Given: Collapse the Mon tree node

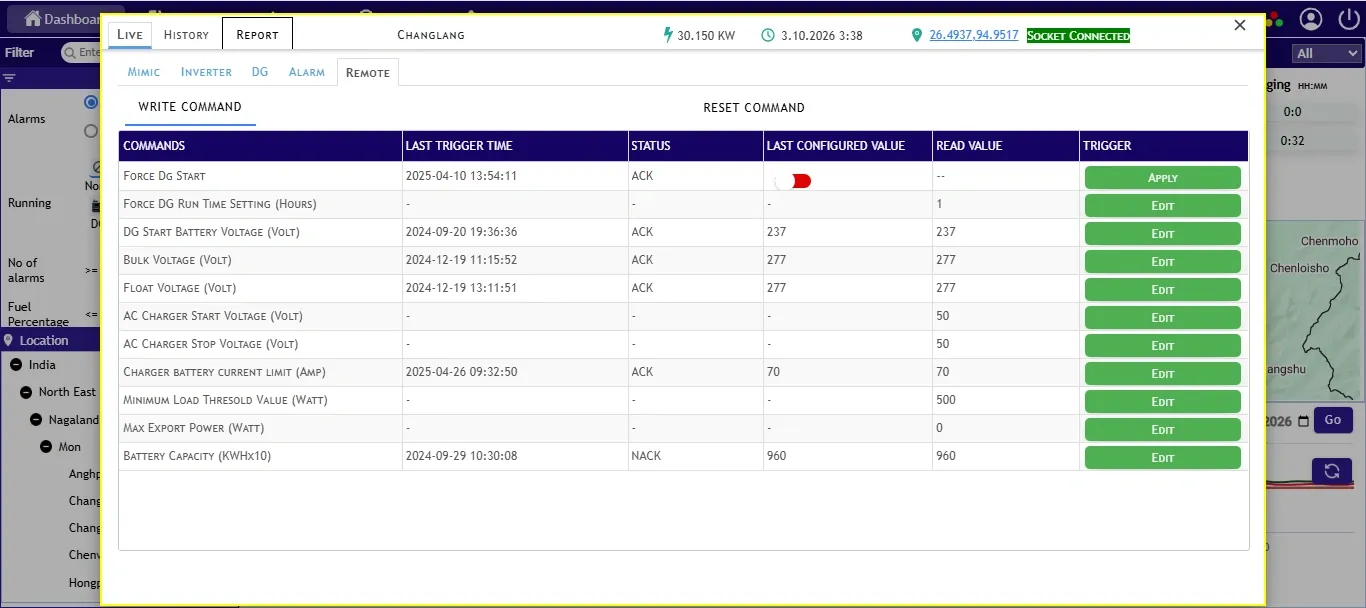Looking at the screenshot, I should pos(46,447).
